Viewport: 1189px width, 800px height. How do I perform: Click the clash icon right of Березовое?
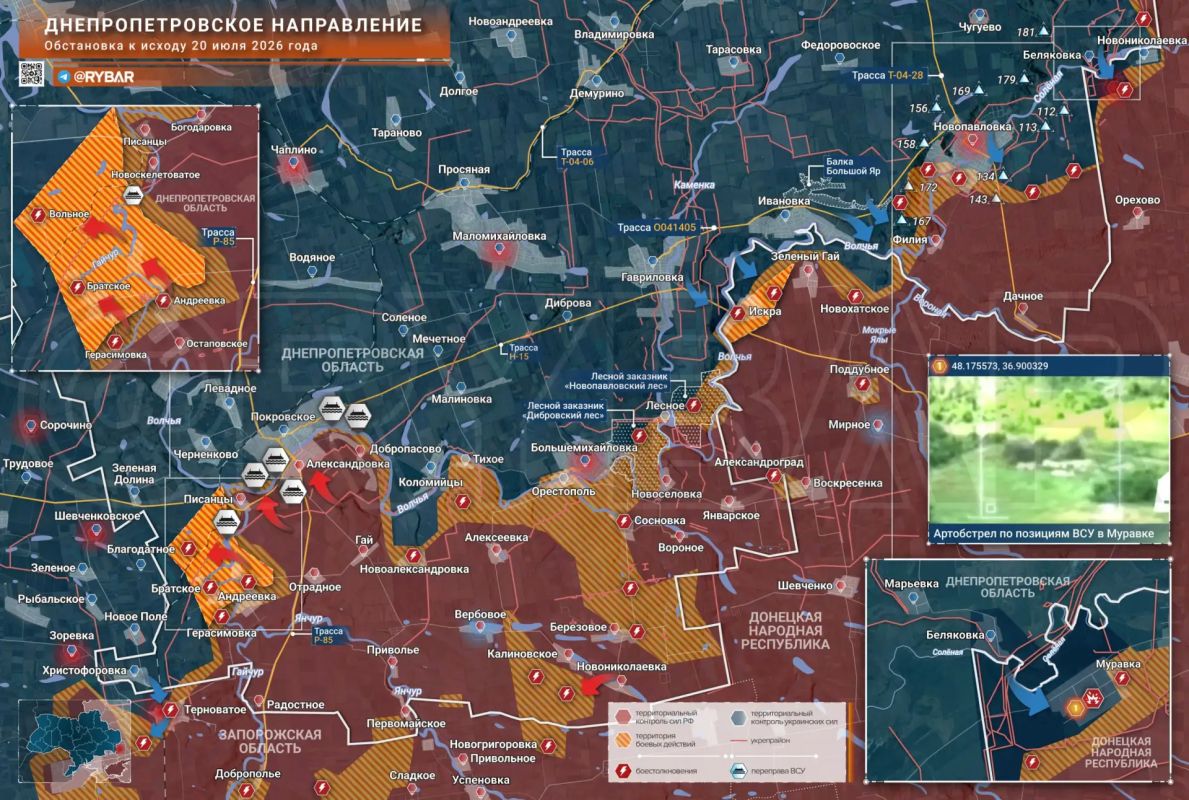coord(636,630)
